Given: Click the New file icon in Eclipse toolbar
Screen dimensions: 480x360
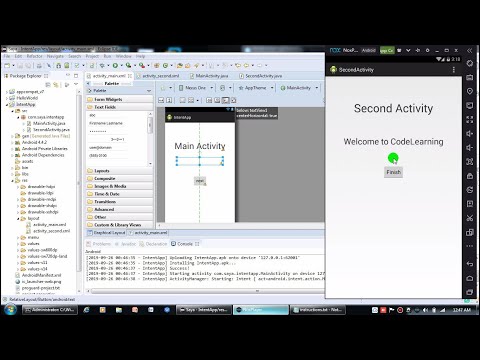Looking at the screenshot, I should (7, 65).
